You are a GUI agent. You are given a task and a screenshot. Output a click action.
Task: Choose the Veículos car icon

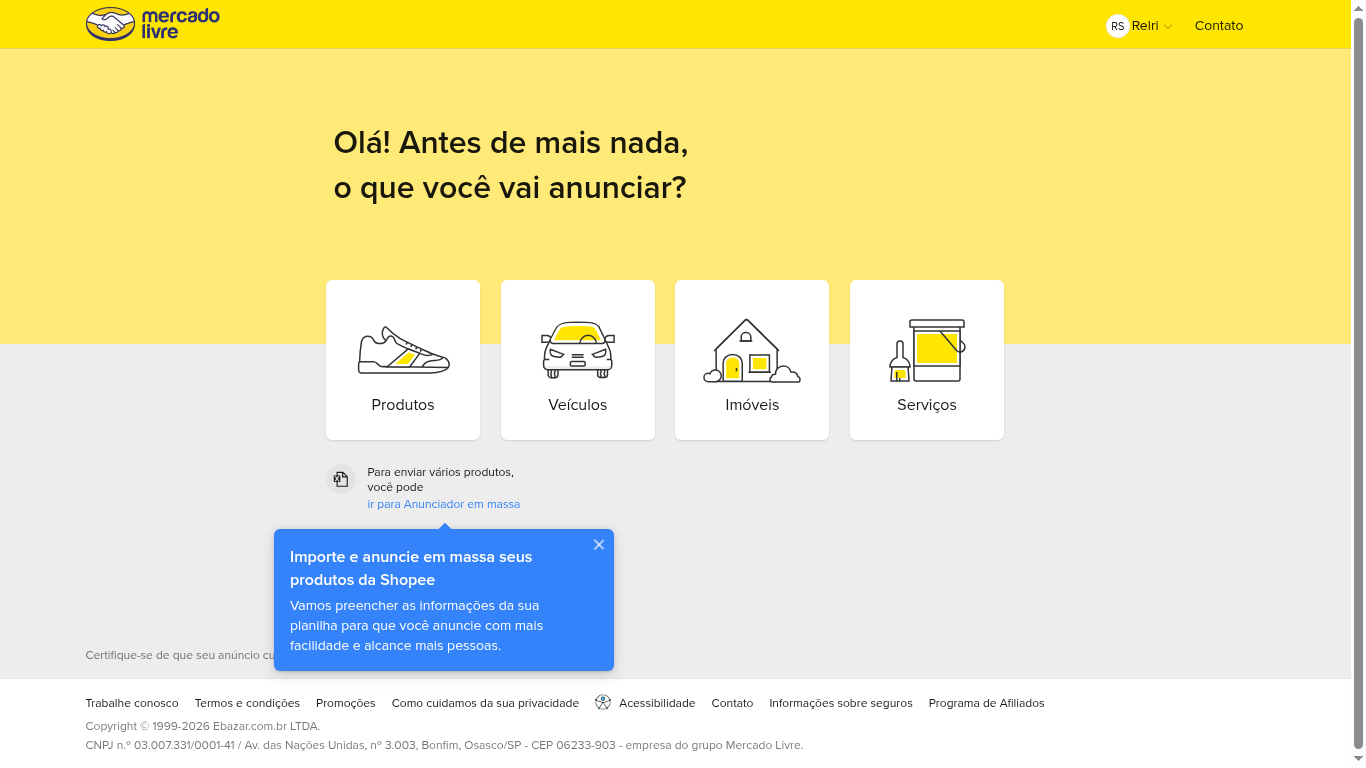pyautogui.click(x=577, y=350)
